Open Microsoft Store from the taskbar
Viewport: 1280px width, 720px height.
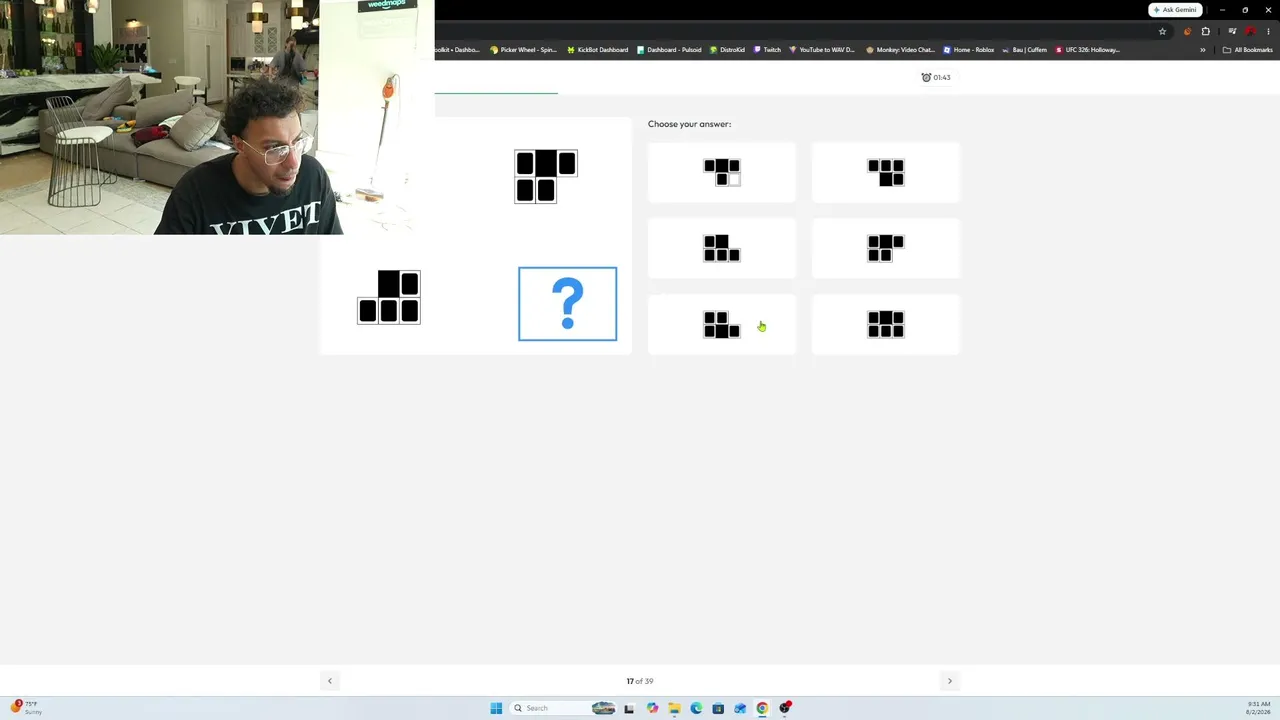point(718,708)
